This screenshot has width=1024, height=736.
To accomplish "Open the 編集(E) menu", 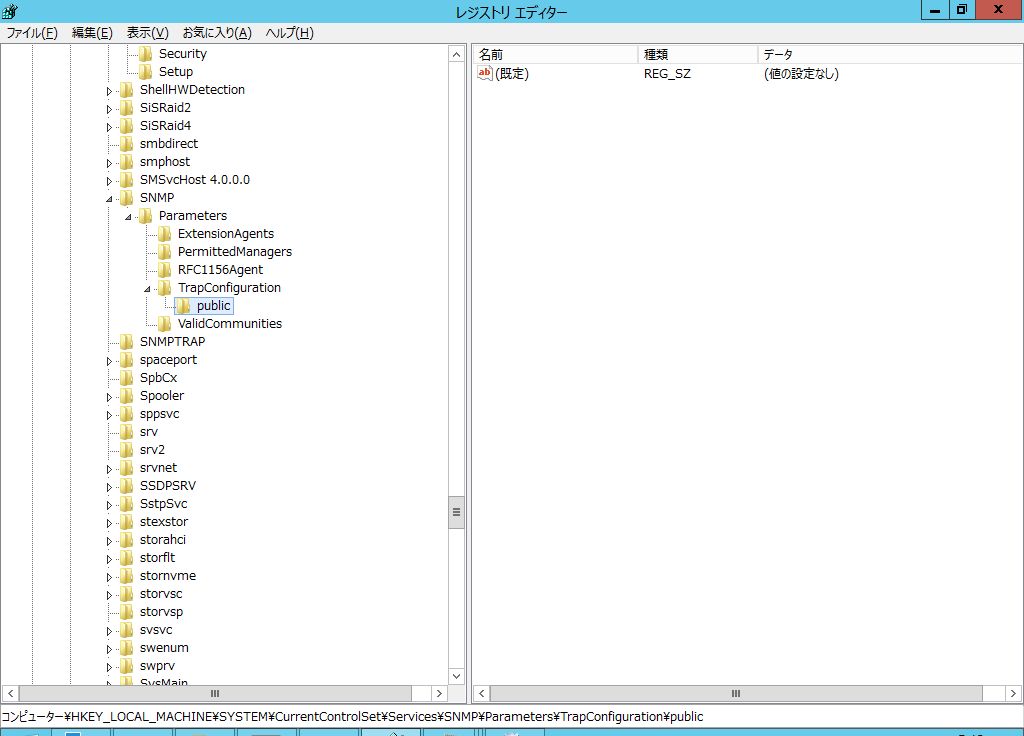I will tap(92, 33).
